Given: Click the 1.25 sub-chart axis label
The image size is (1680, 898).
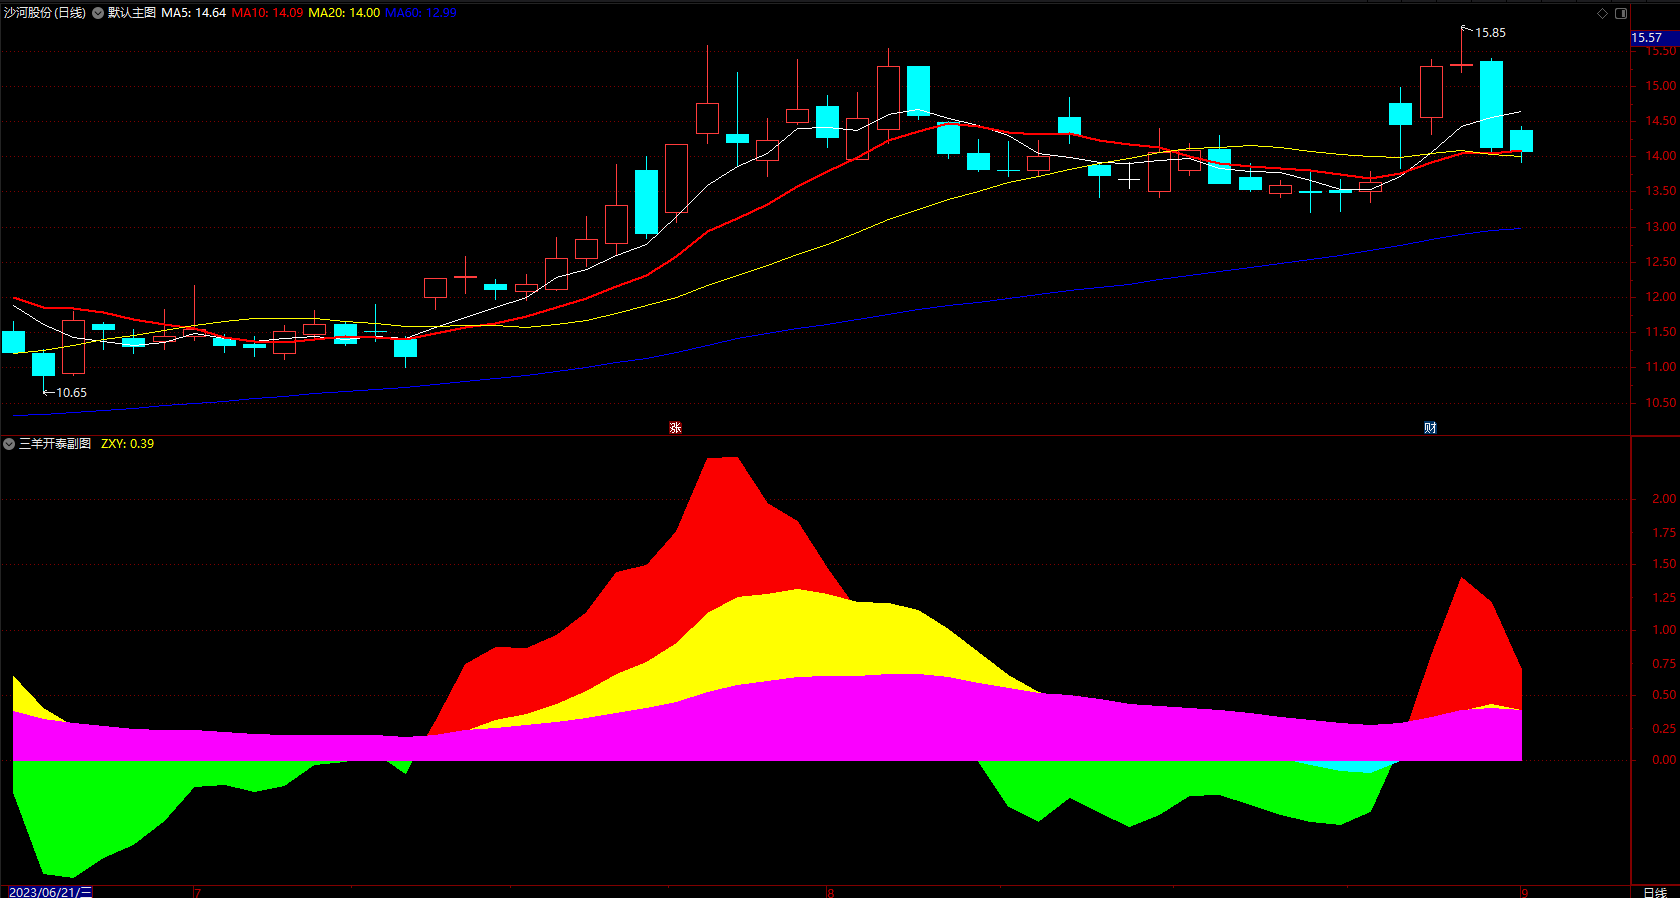Looking at the screenshot, I should tap(1664, 598).
